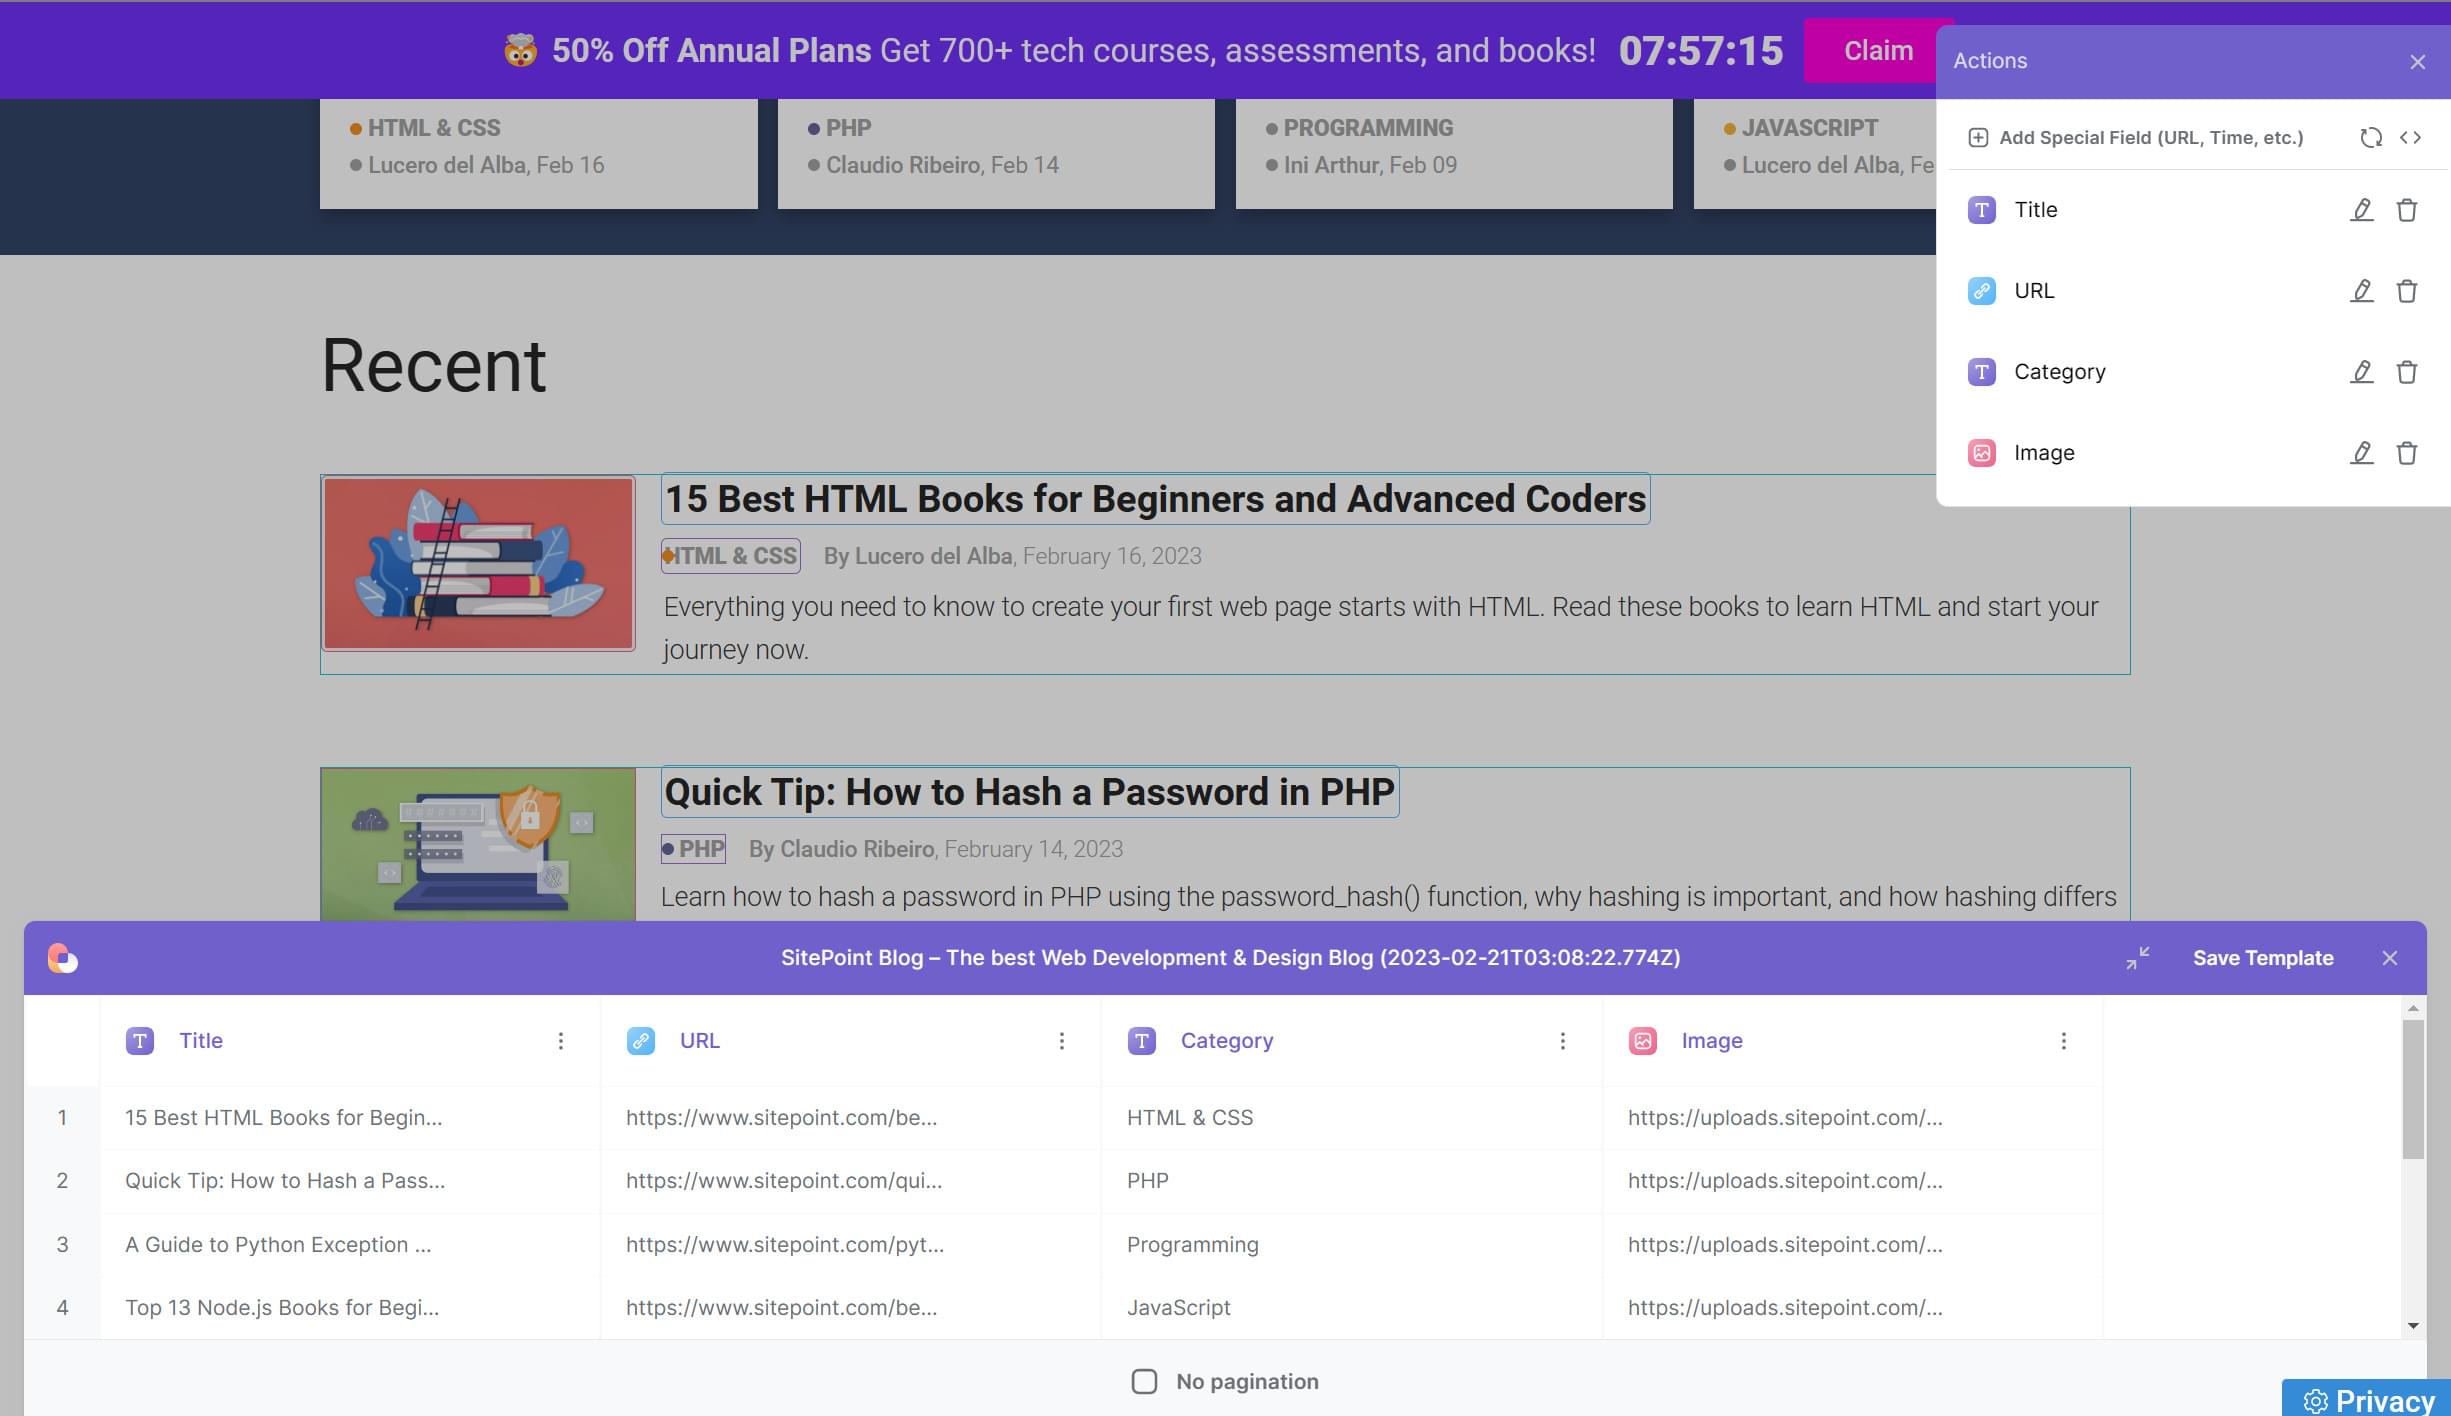Remove the Image field with trash icon

click(2406, 453)
